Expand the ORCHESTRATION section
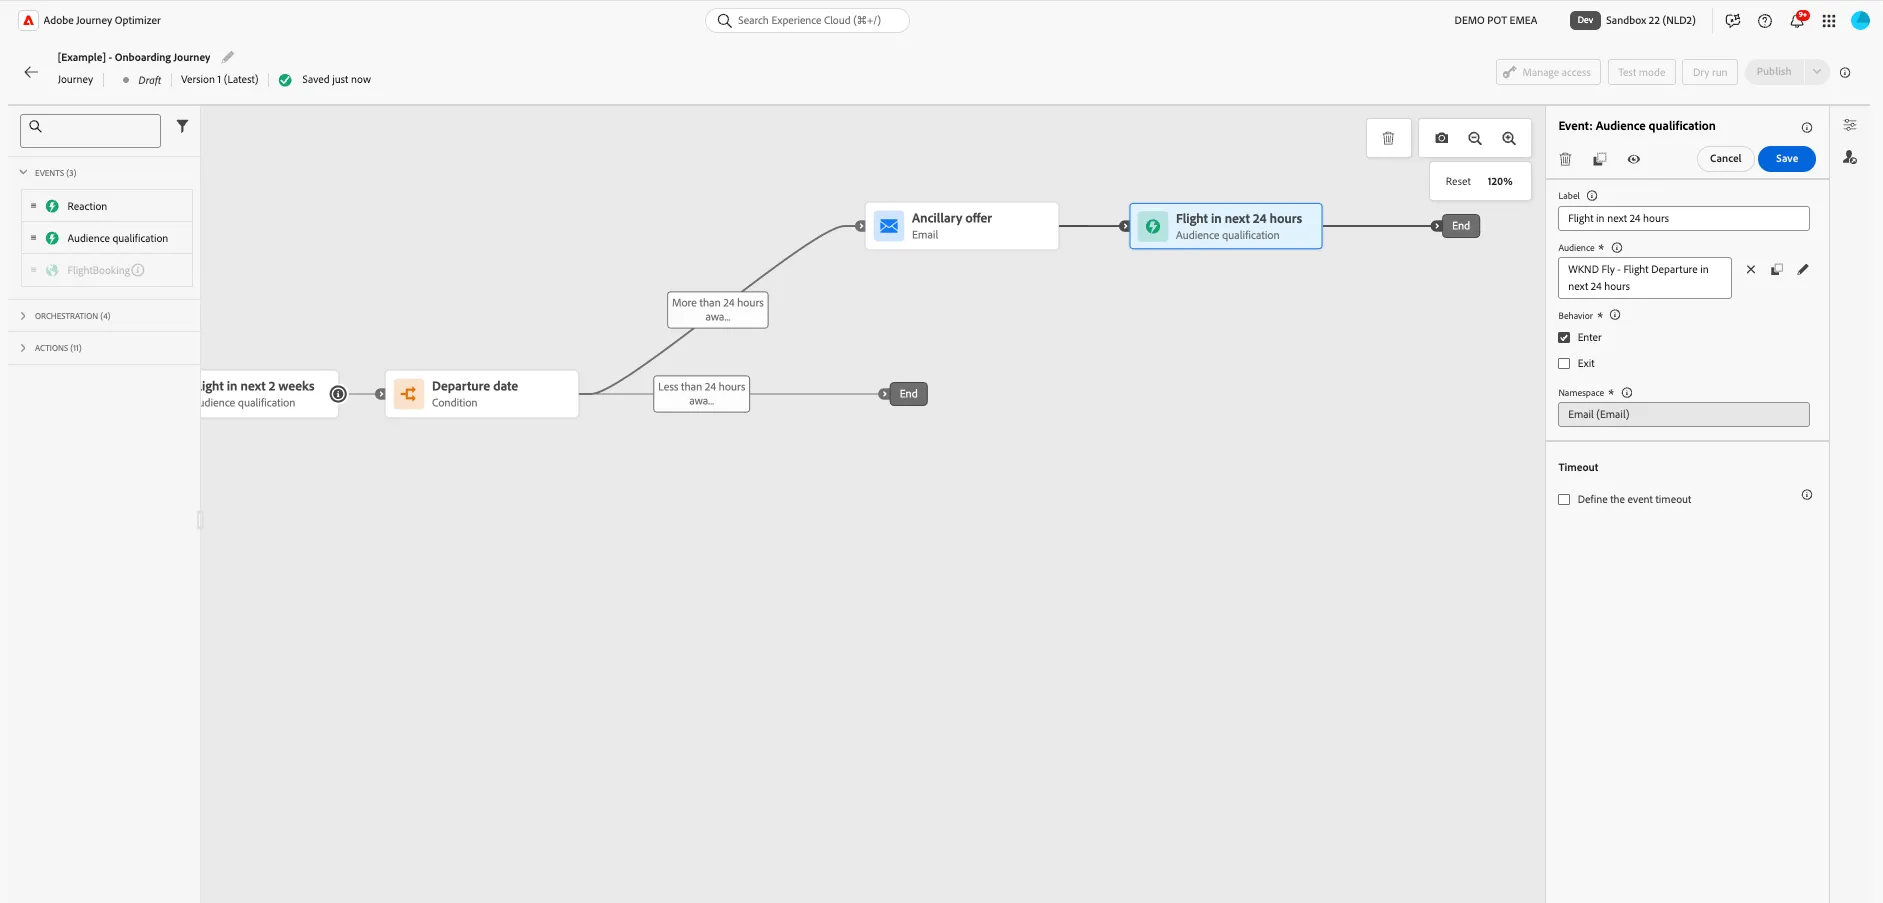1883x903 pixels. pyautogui.click(x=24, y=316)
